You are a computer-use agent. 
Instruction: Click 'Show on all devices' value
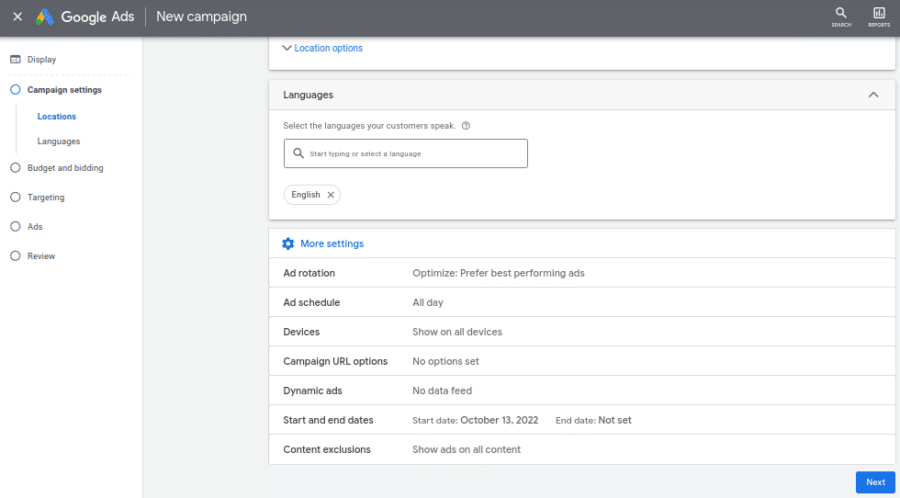click(x=457, y=332)
